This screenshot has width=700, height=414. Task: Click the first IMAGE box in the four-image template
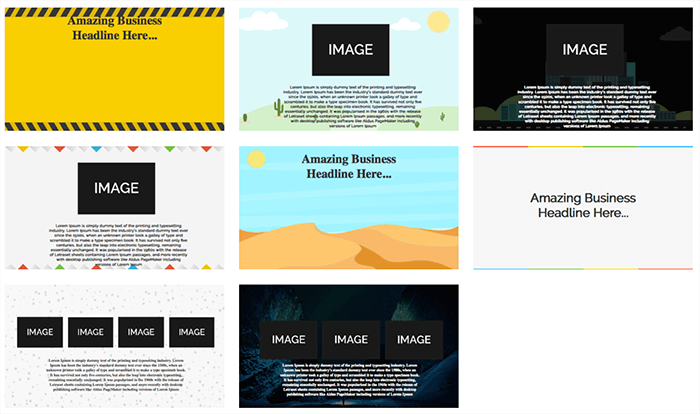point(40,332)
